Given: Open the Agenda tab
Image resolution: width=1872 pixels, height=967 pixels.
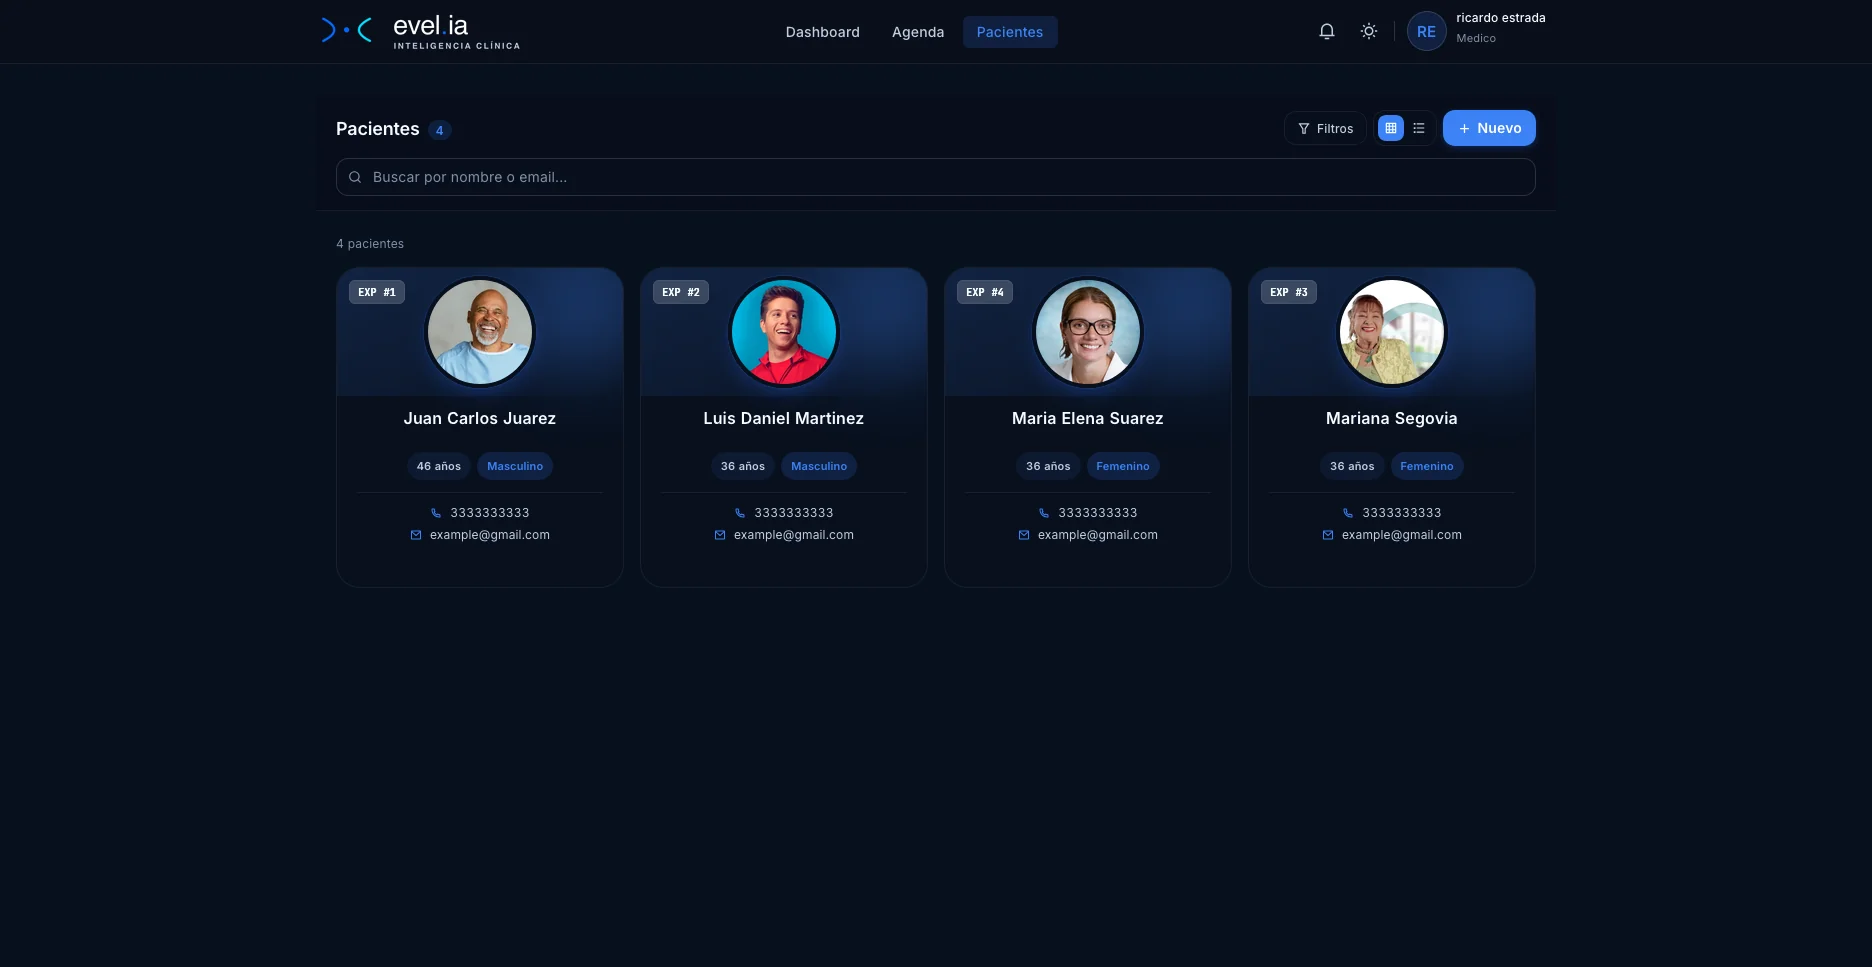Looking at the screenshot, I should pos(918,32).
